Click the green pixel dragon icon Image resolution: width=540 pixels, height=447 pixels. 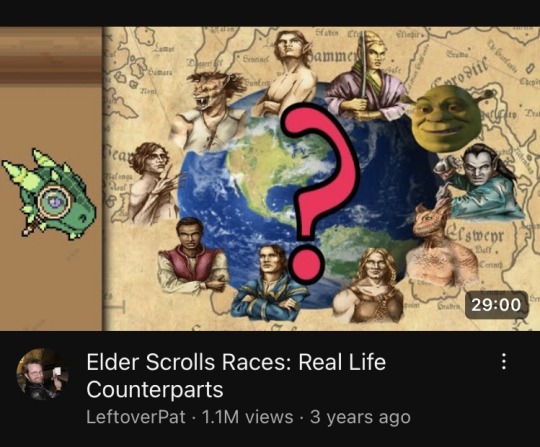tap(49, 194)
